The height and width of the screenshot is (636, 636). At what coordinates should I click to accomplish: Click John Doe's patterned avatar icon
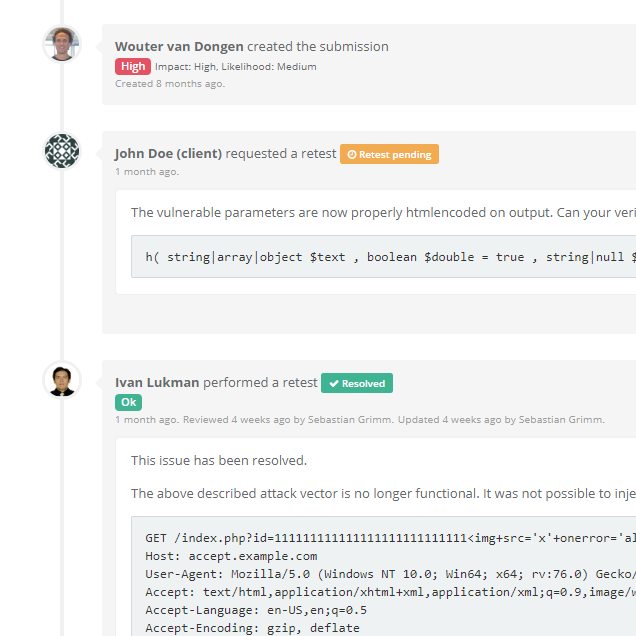(62, 151)
